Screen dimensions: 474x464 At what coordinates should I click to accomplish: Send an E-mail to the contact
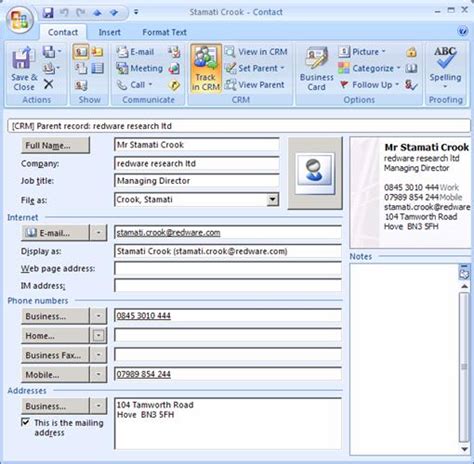click(x=135, y=52)
